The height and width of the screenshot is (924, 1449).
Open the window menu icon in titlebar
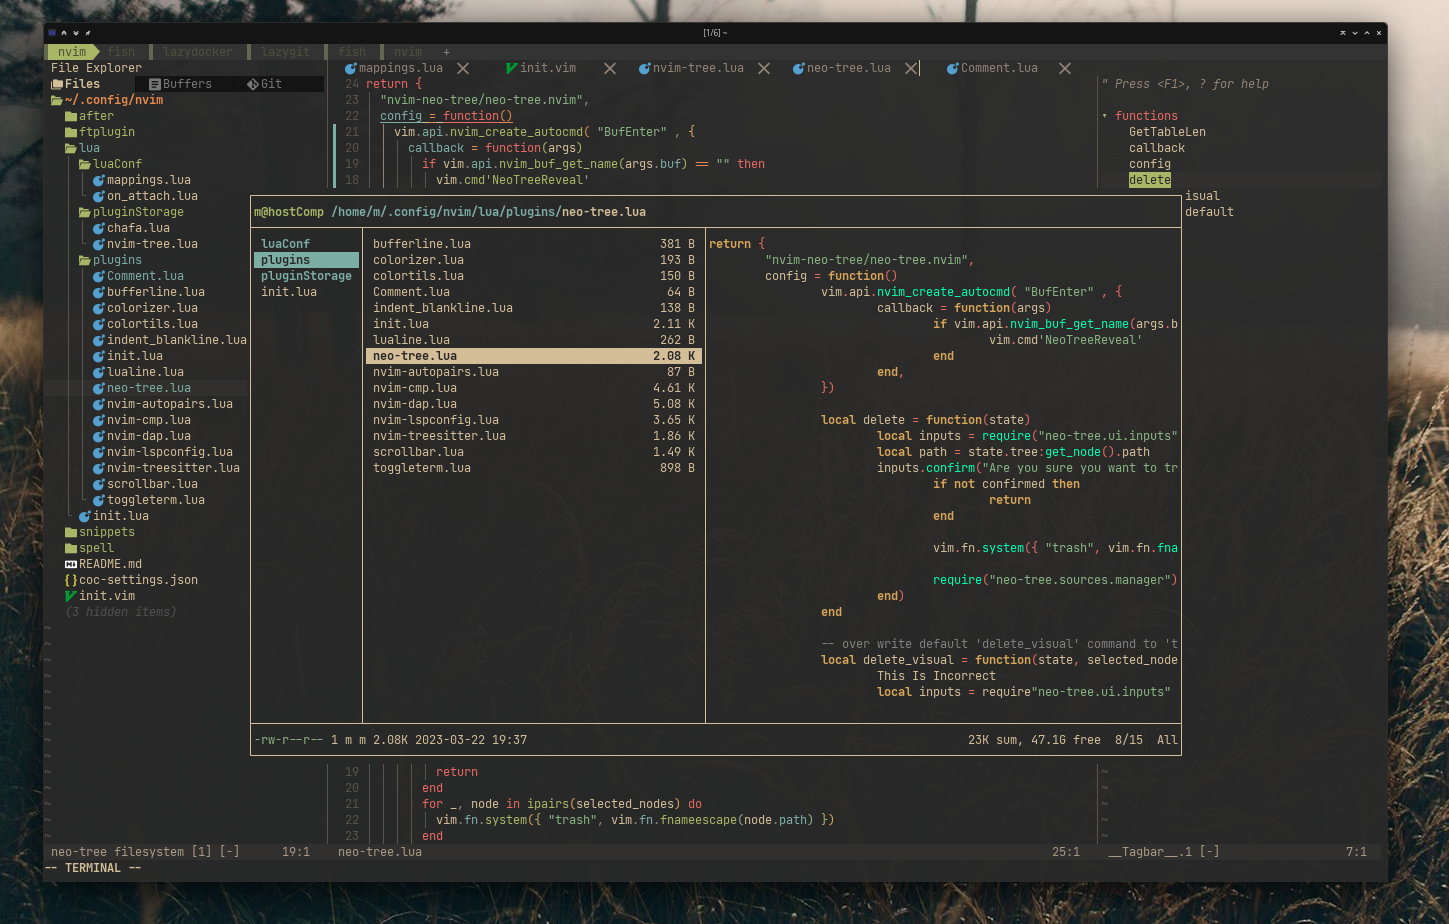tap(52, 33)
